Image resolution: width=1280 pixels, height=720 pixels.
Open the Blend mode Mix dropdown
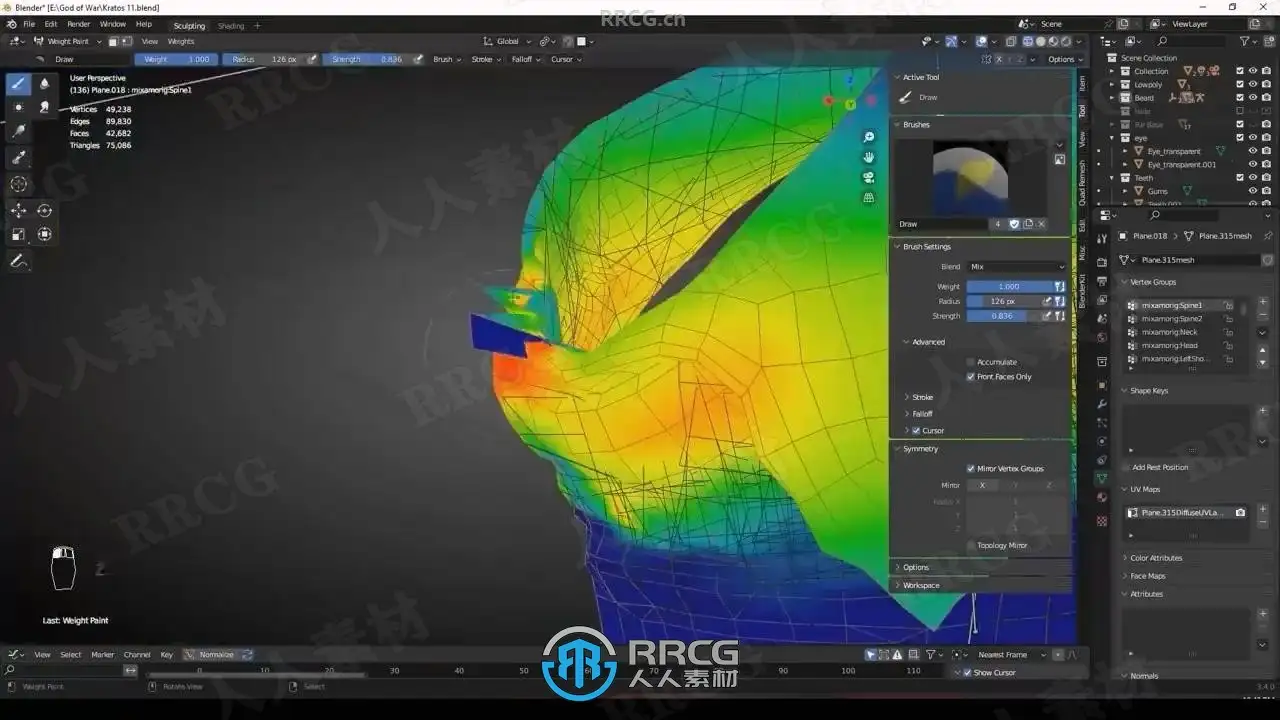1016,267
